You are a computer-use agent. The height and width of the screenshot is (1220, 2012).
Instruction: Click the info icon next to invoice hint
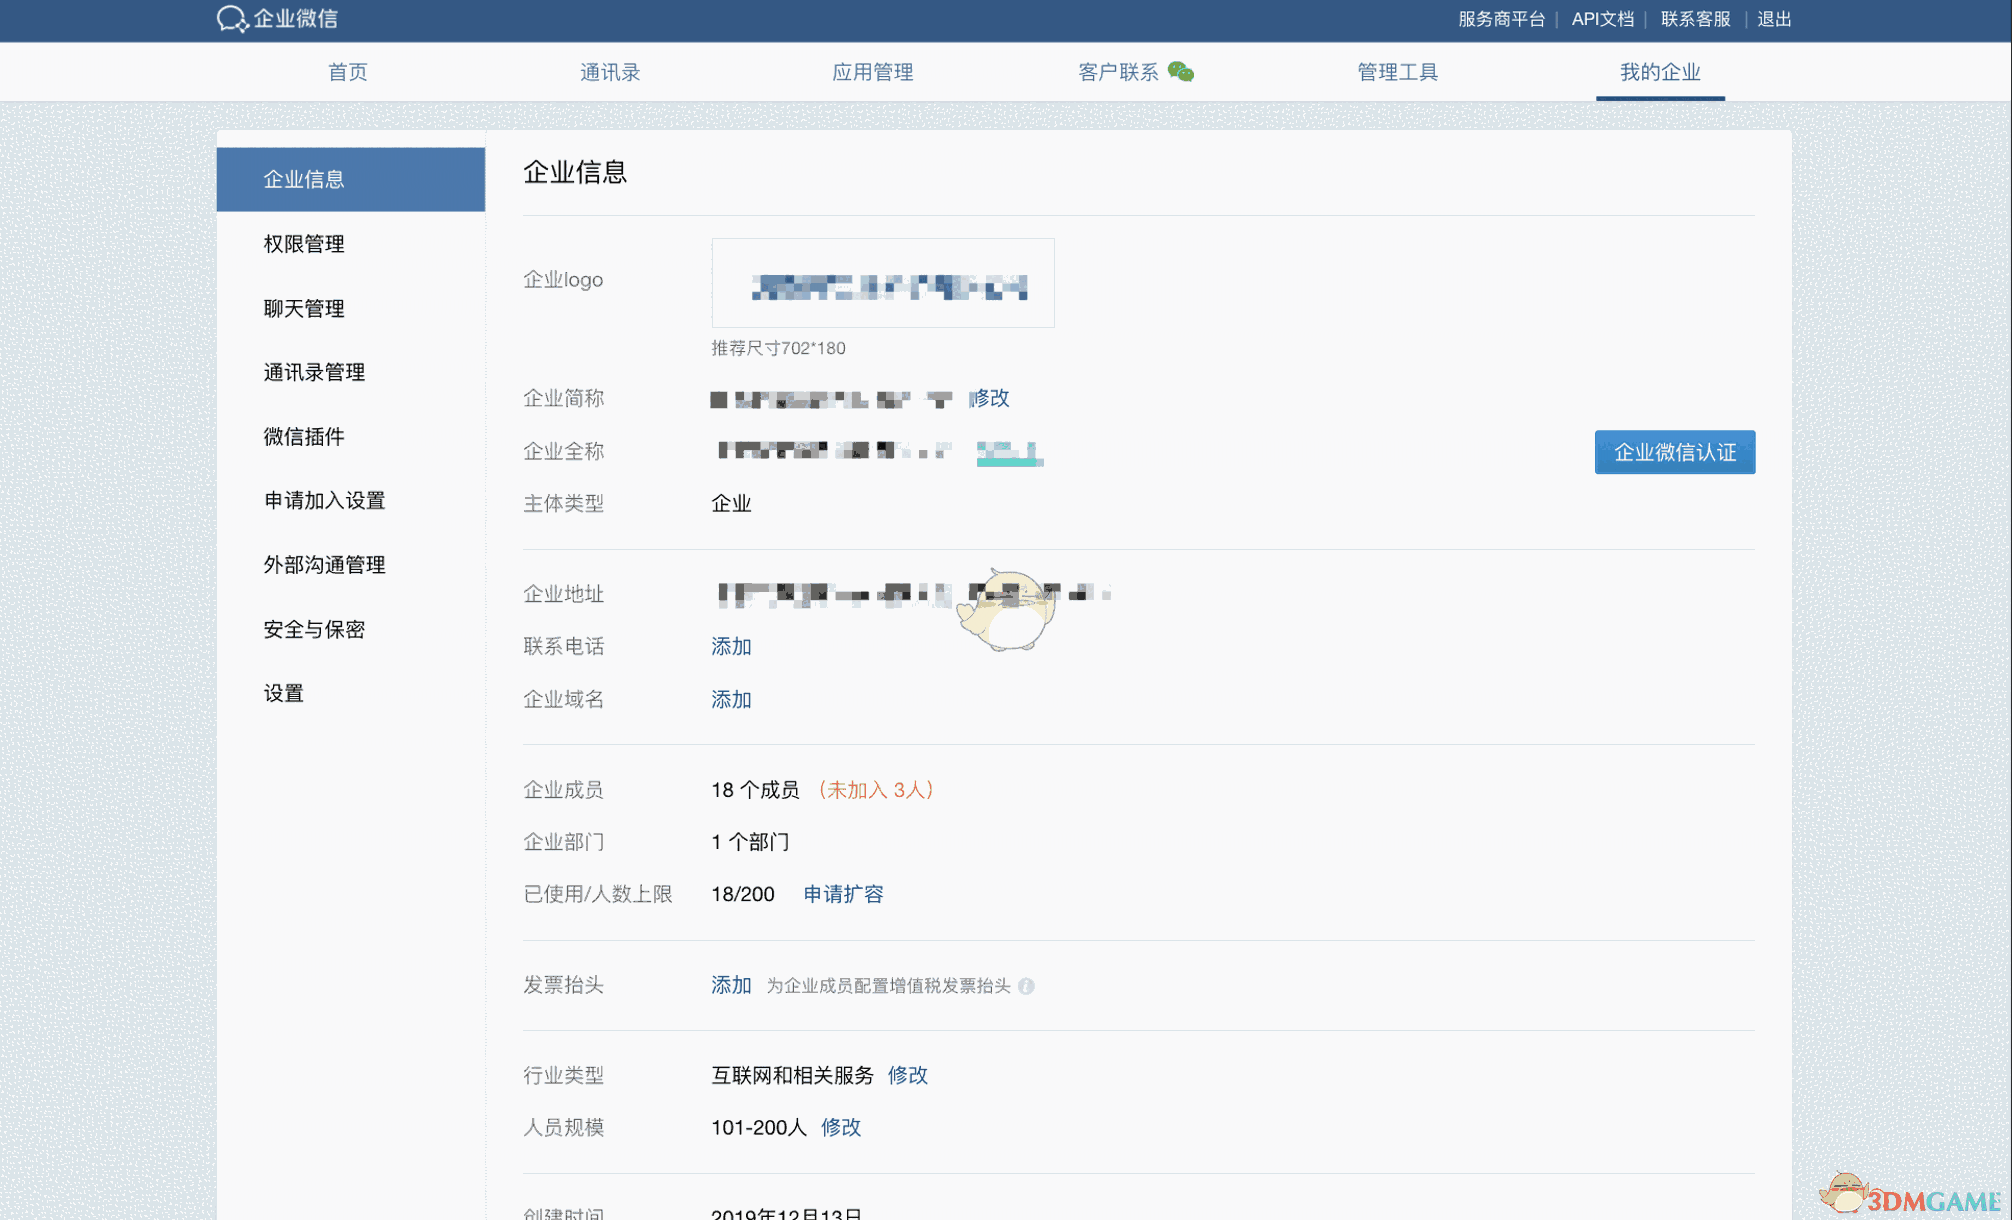[1028, 987]
